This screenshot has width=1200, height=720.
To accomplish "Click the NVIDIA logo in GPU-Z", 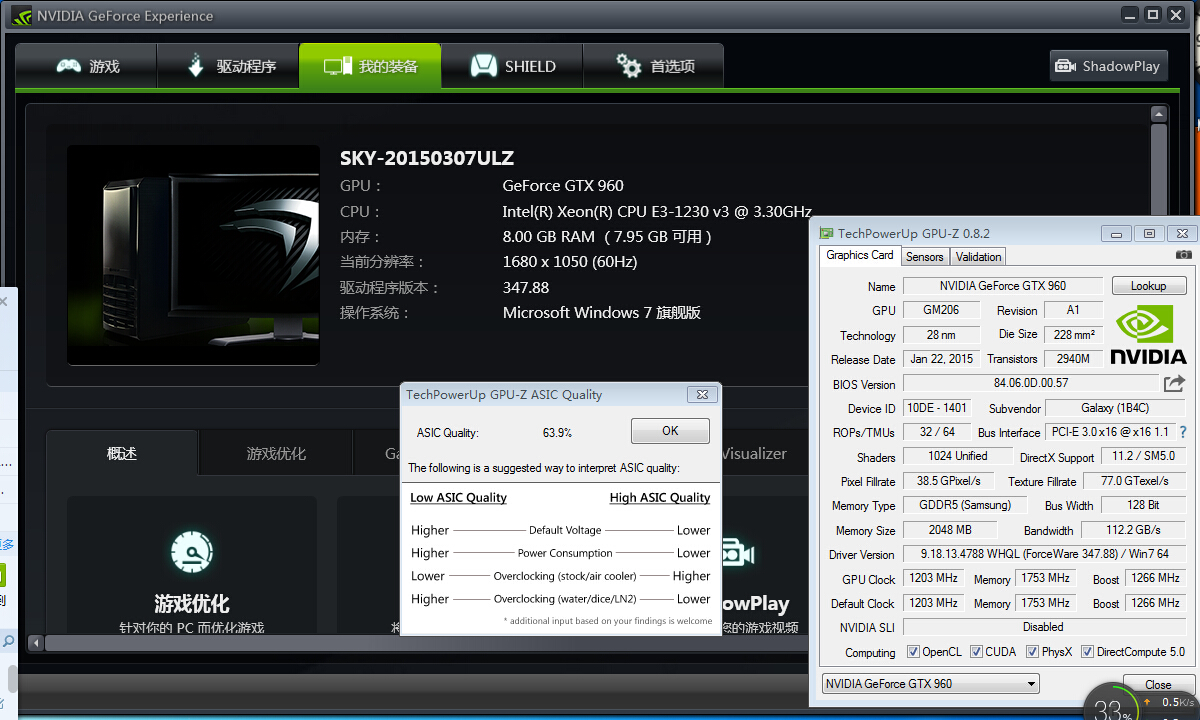I will pos(1148,334).
